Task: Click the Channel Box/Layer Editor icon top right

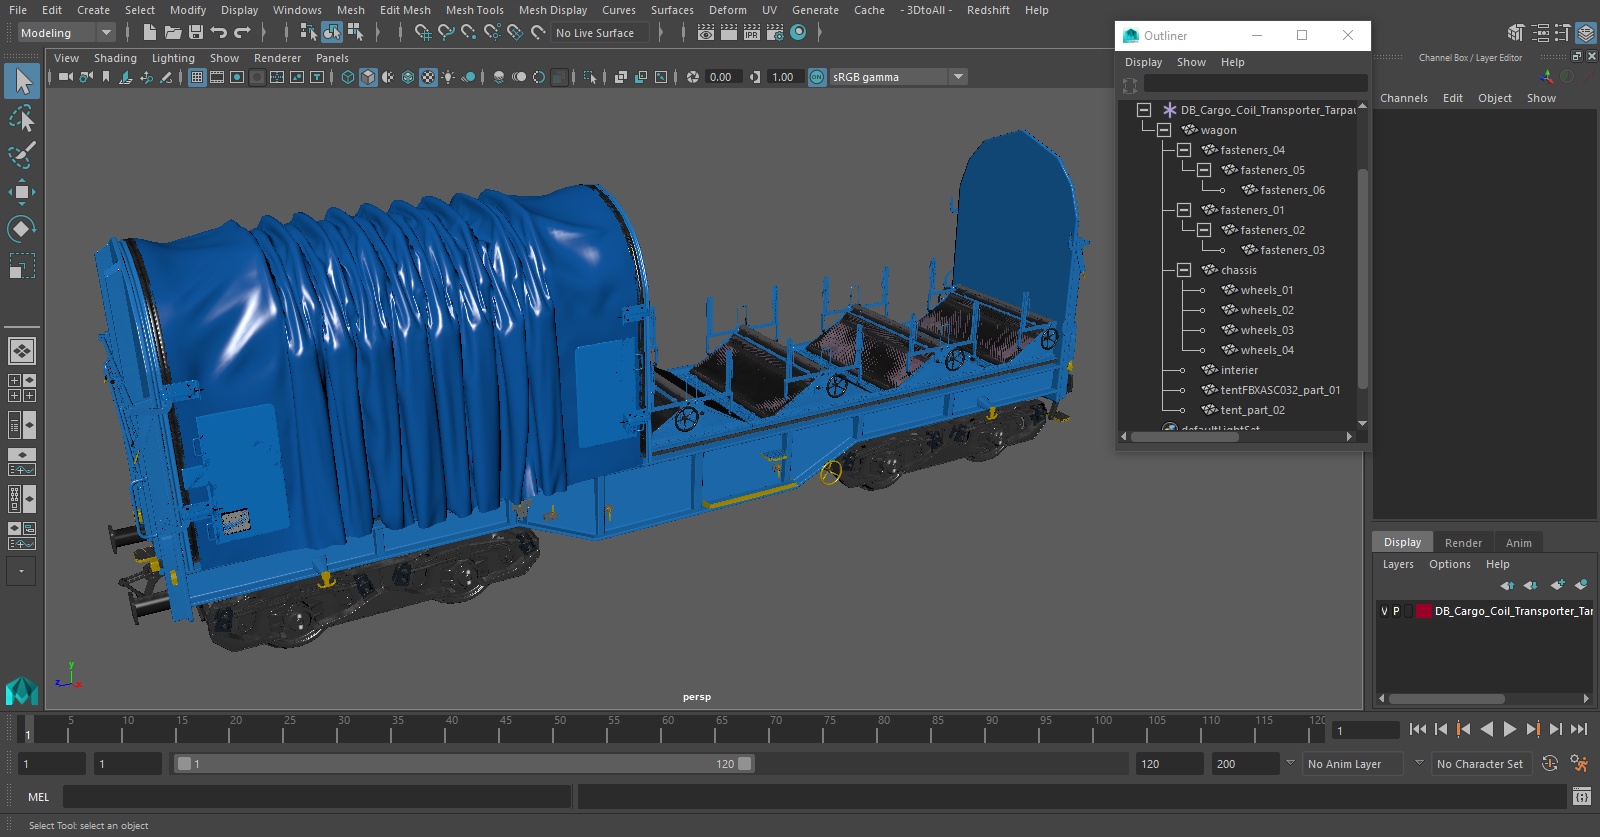Action: tap(1586, 33)
